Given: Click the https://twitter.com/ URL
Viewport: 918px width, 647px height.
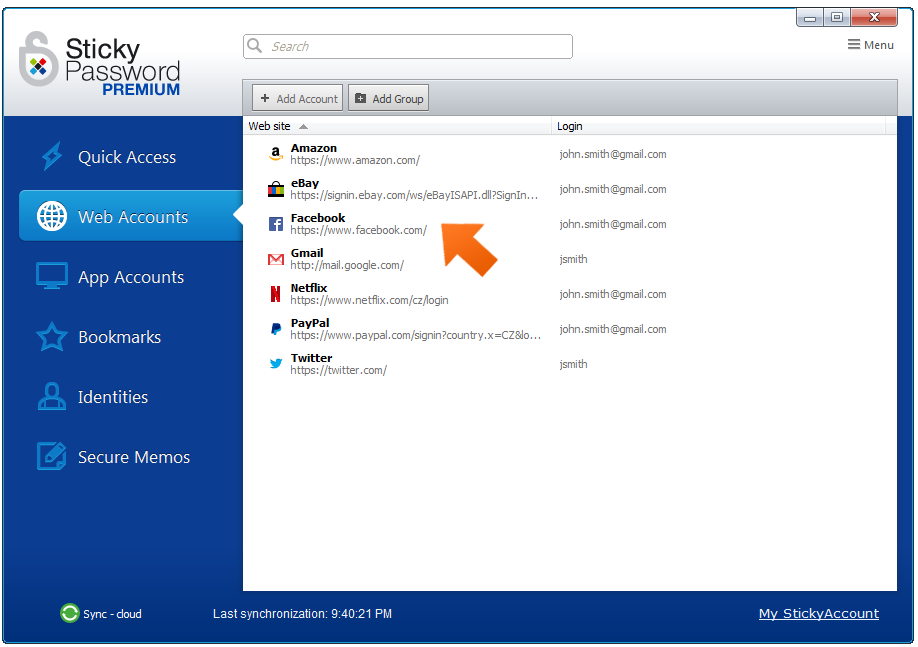Looking at the screenshot, I should pos(338,370).
